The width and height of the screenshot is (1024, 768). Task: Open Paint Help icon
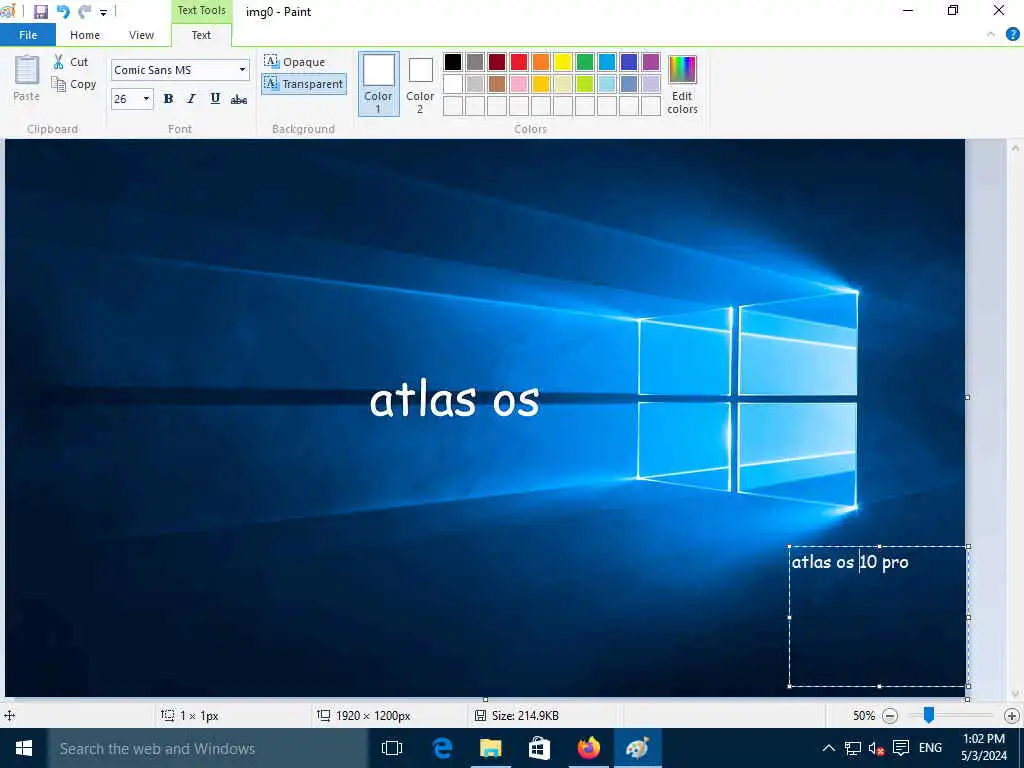click(1012, 35)
